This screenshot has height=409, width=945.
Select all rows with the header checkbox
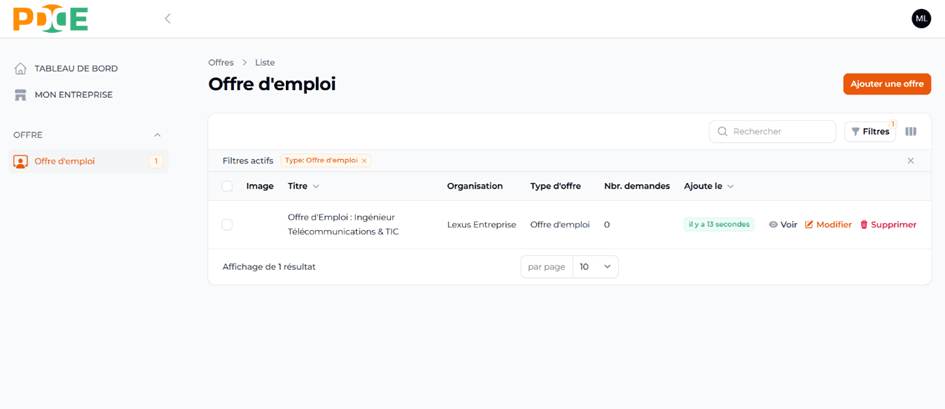coord(227,186)
